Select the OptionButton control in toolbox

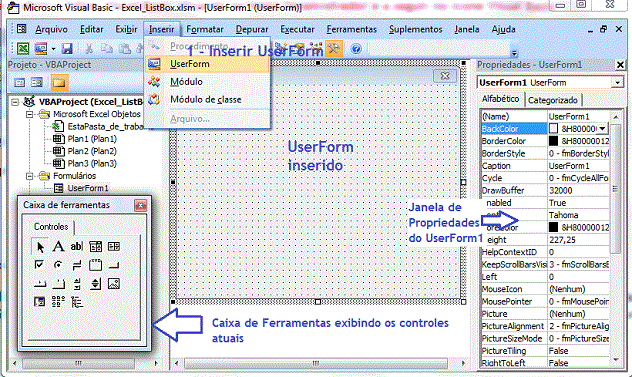[58, 265]
